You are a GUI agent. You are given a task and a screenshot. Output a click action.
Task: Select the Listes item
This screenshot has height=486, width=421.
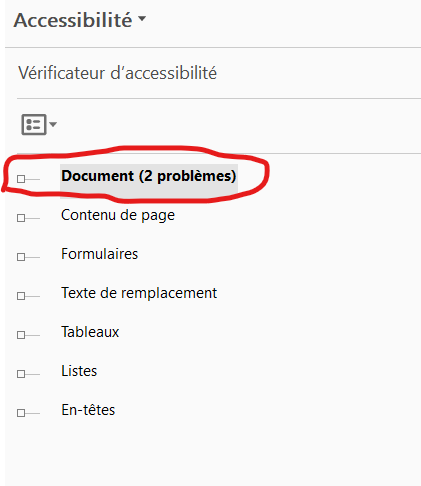click(x=79, y=371)
